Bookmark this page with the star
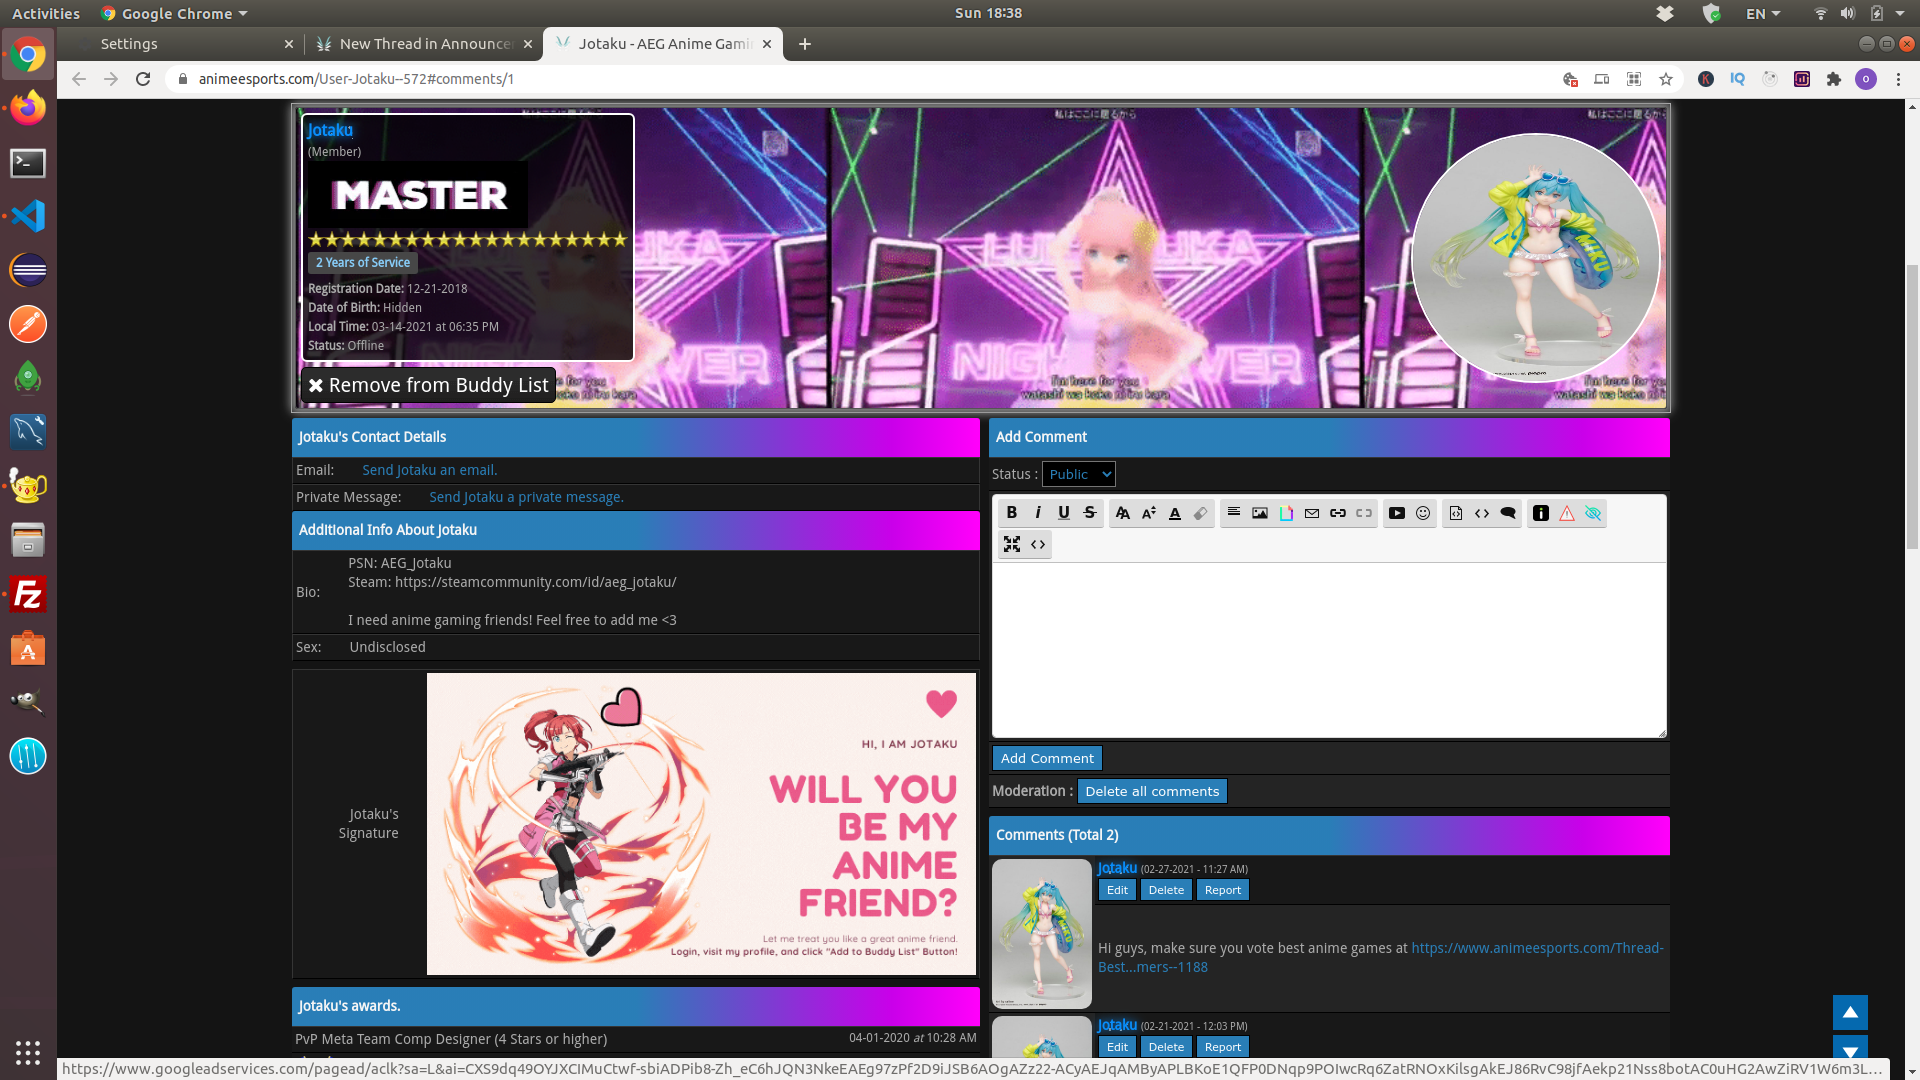The image size is (1920, 1080). 1666,79
